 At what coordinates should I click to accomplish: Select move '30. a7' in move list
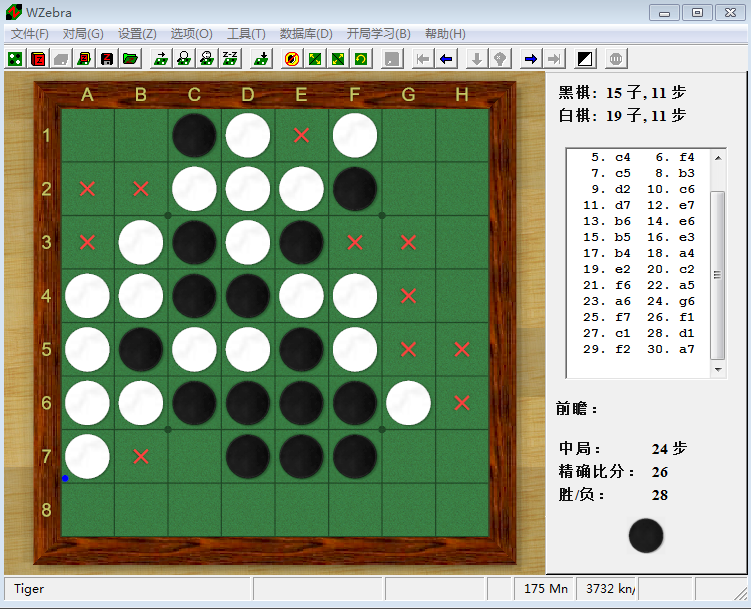[x=671, y=349]
